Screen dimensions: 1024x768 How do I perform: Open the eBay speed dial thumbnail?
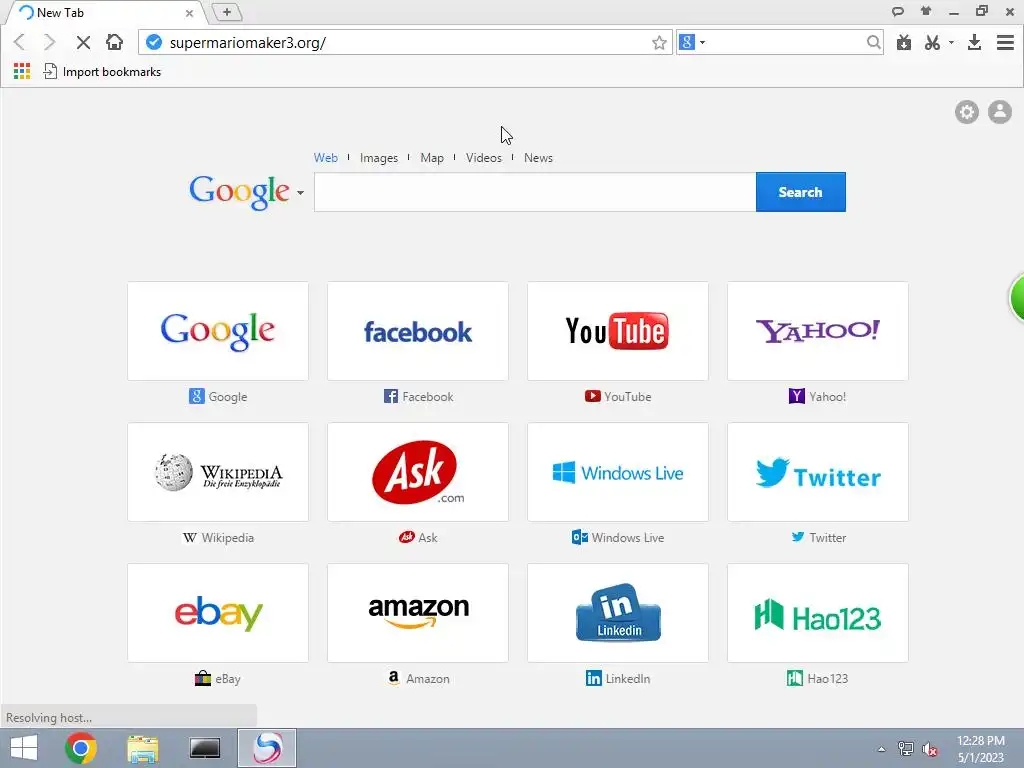pos(218,613)
